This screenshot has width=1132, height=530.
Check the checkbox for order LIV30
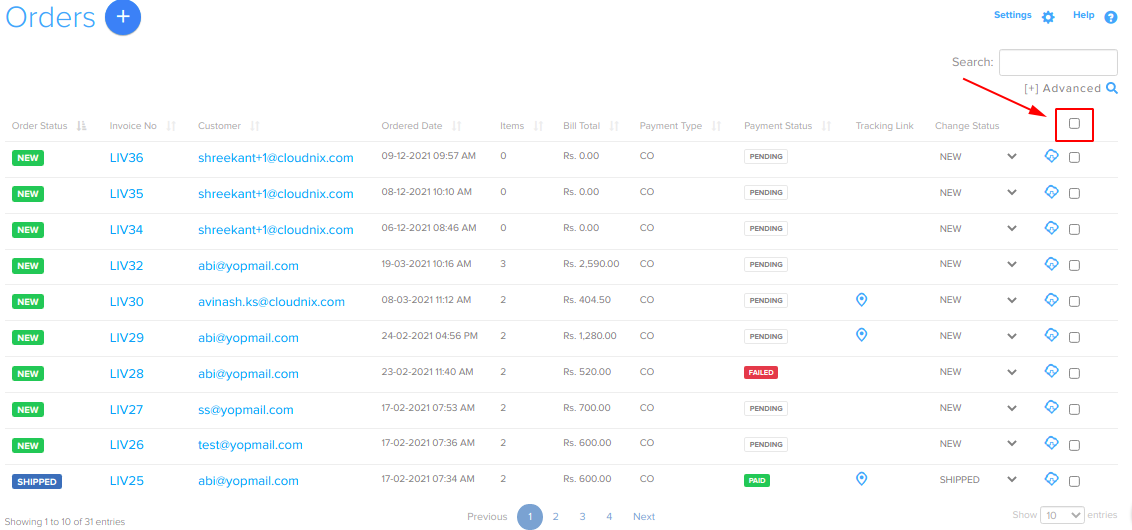[1074, 301]
